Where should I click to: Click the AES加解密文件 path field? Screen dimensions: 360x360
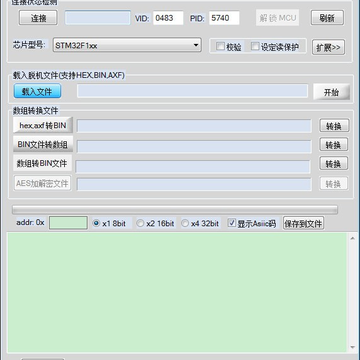click(194, 184)
